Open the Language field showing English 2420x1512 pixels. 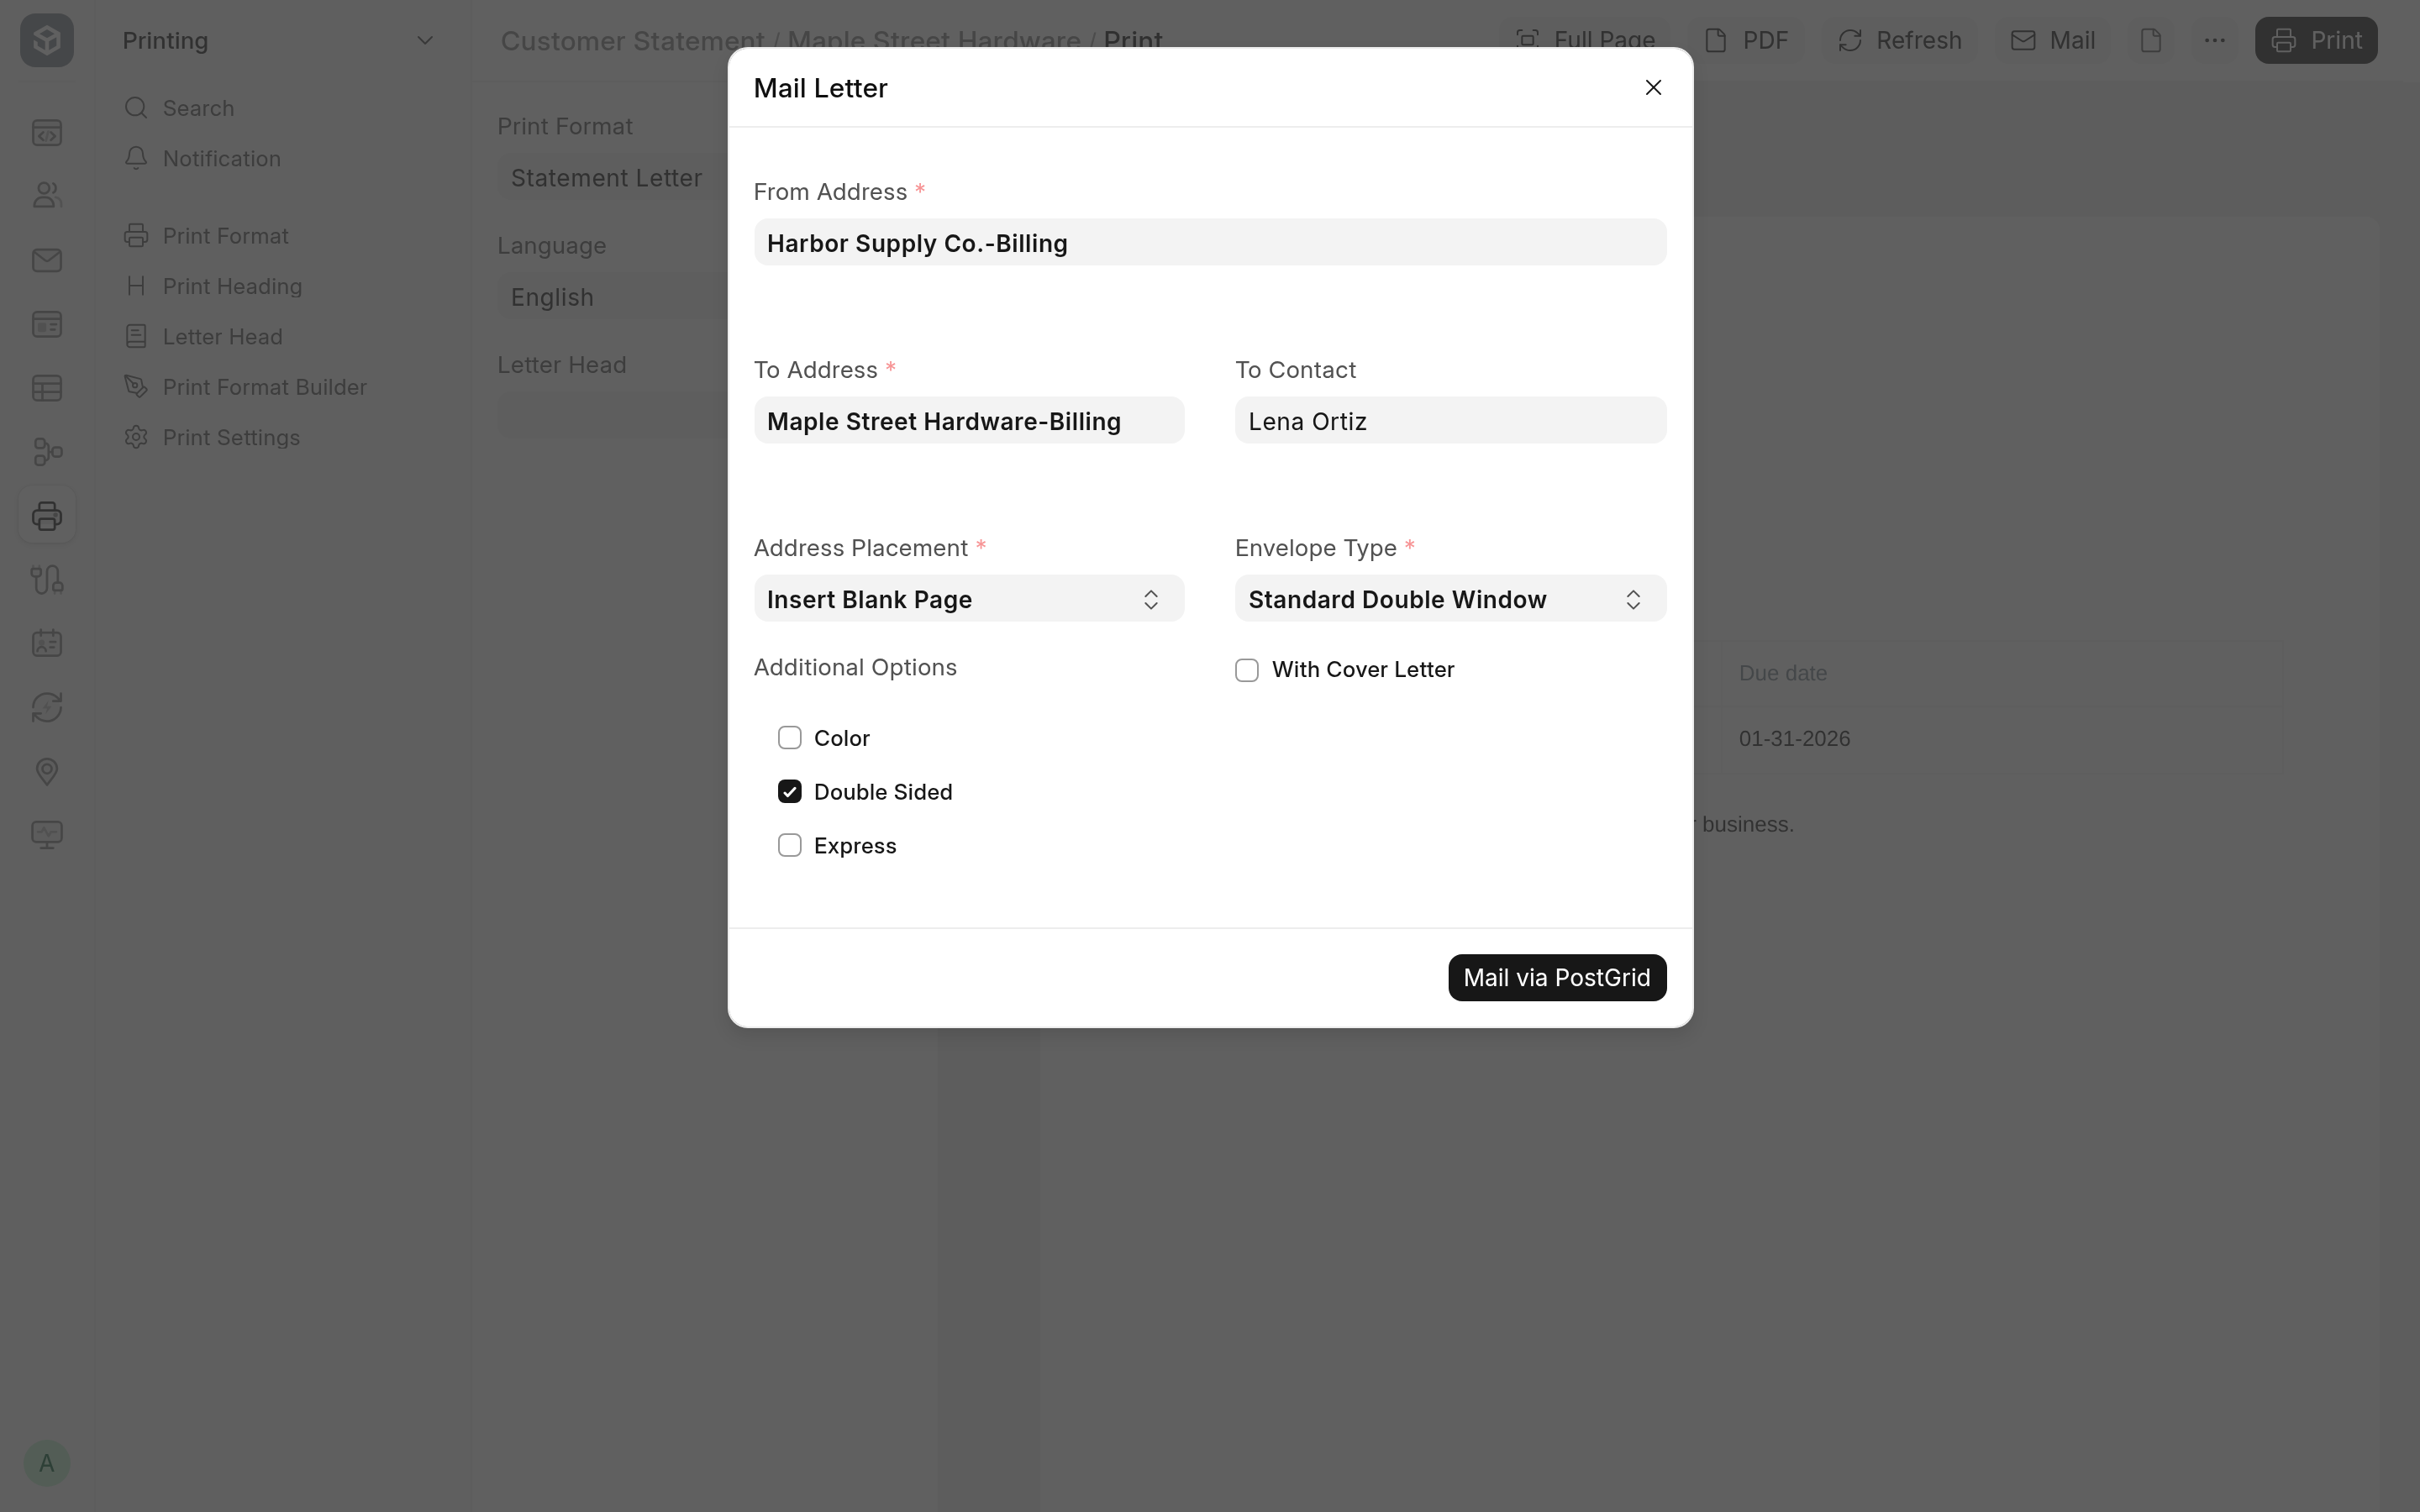tap(612, 297)
